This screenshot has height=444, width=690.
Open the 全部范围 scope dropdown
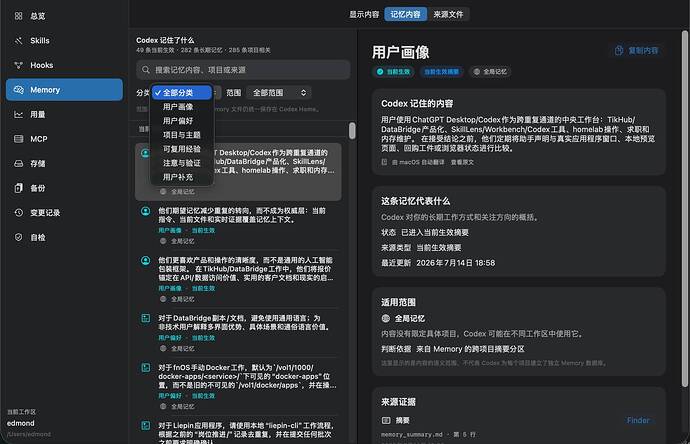tap(279, 93)
